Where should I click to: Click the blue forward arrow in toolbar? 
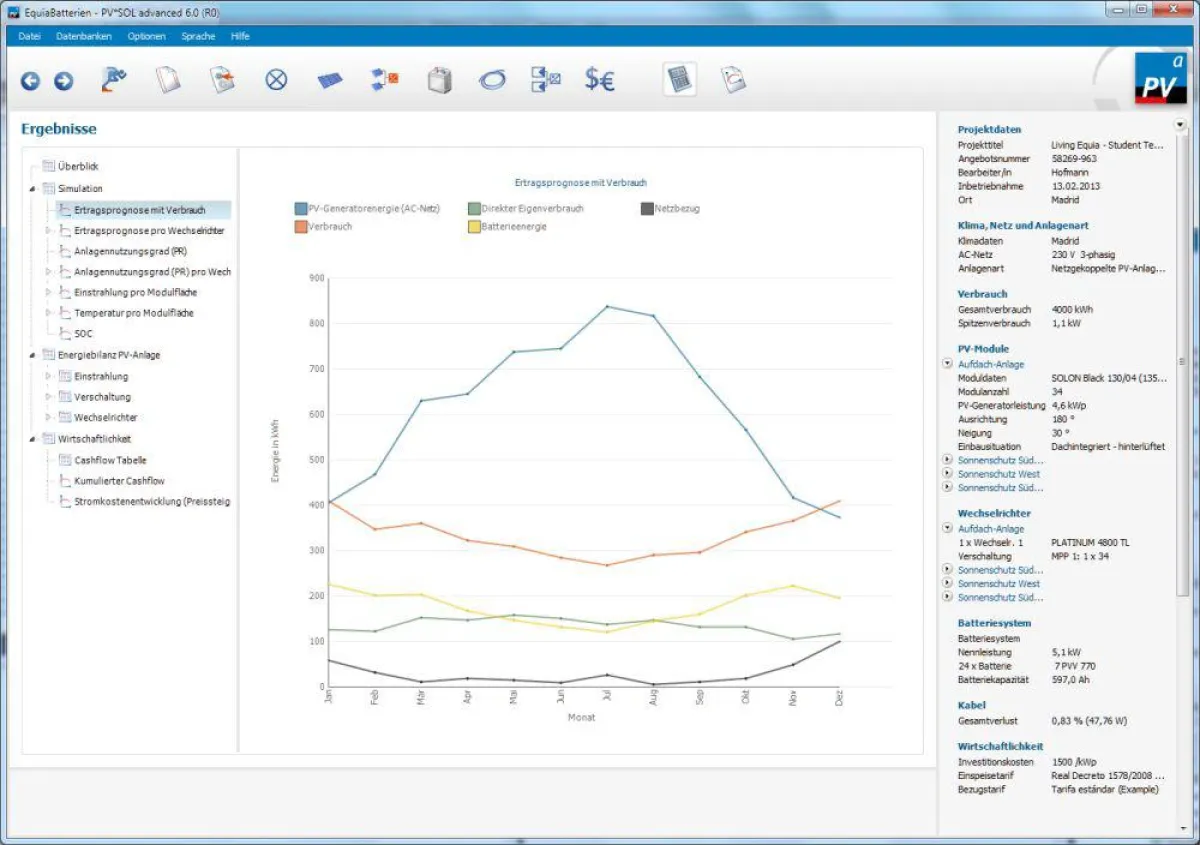[x=63, y=81]
